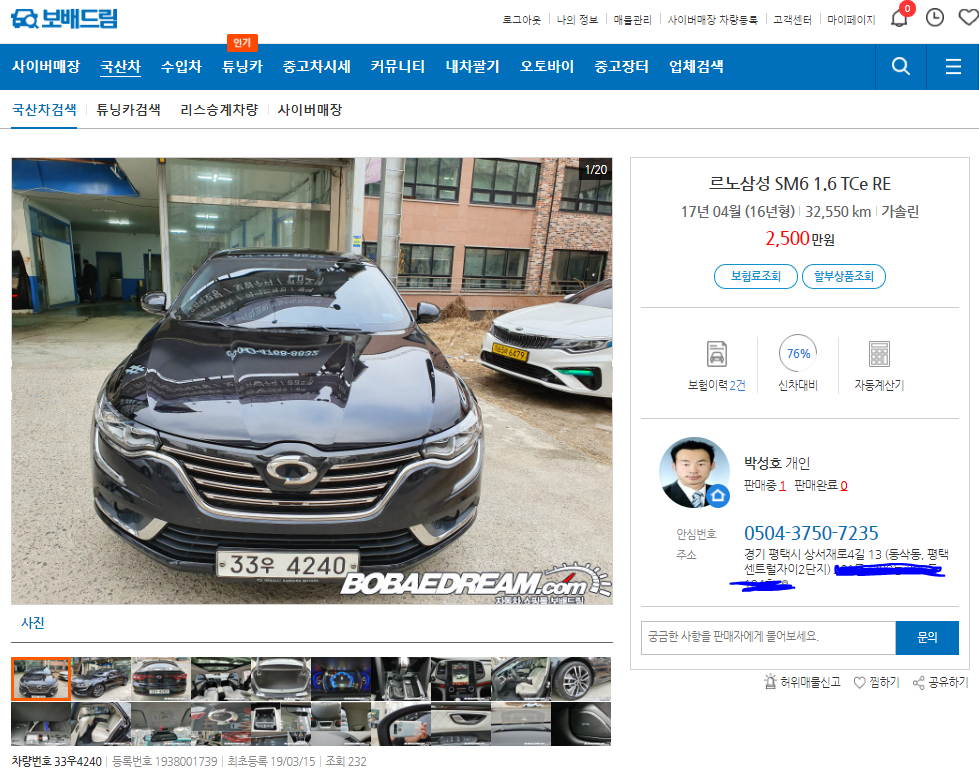
Task: Open 사이버매장 in blue navigation bar
Action: [46, 66]
